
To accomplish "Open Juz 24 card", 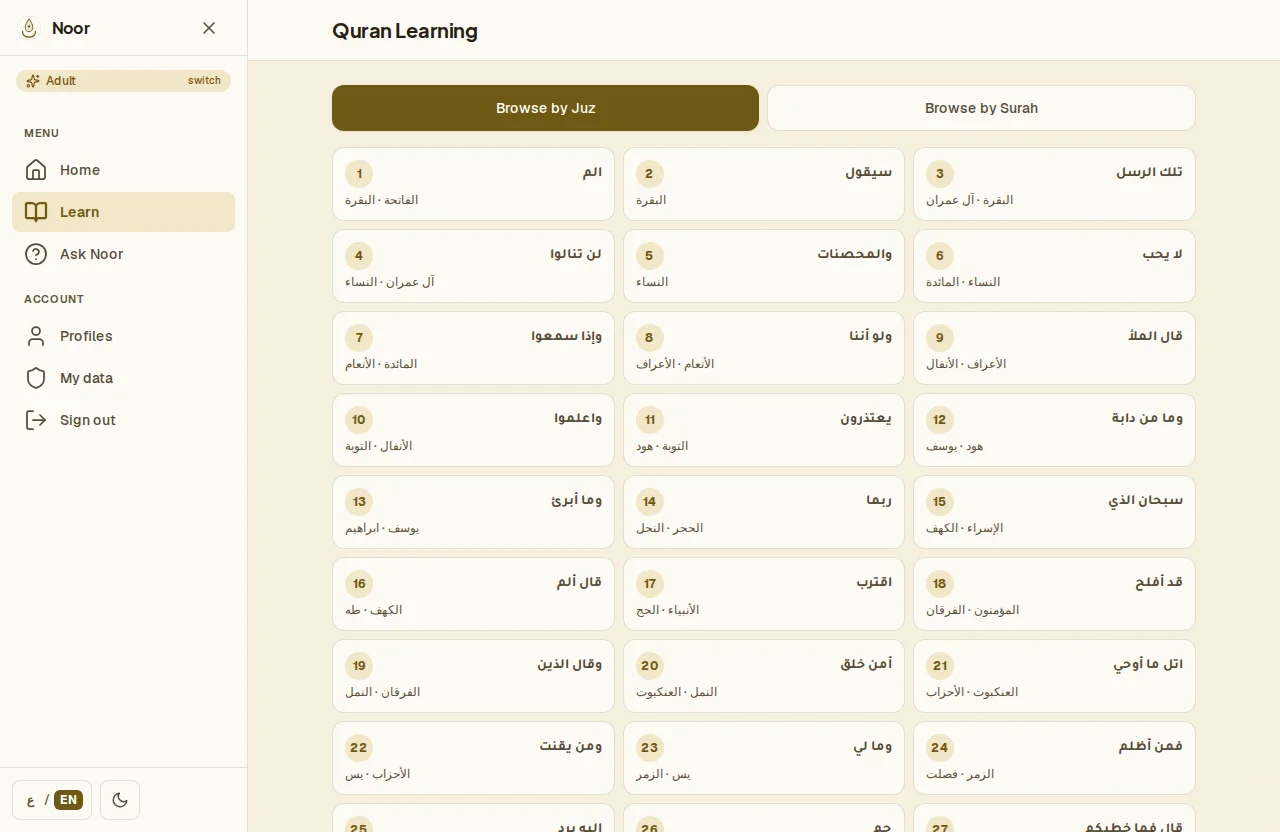I will click(1054, 758).
